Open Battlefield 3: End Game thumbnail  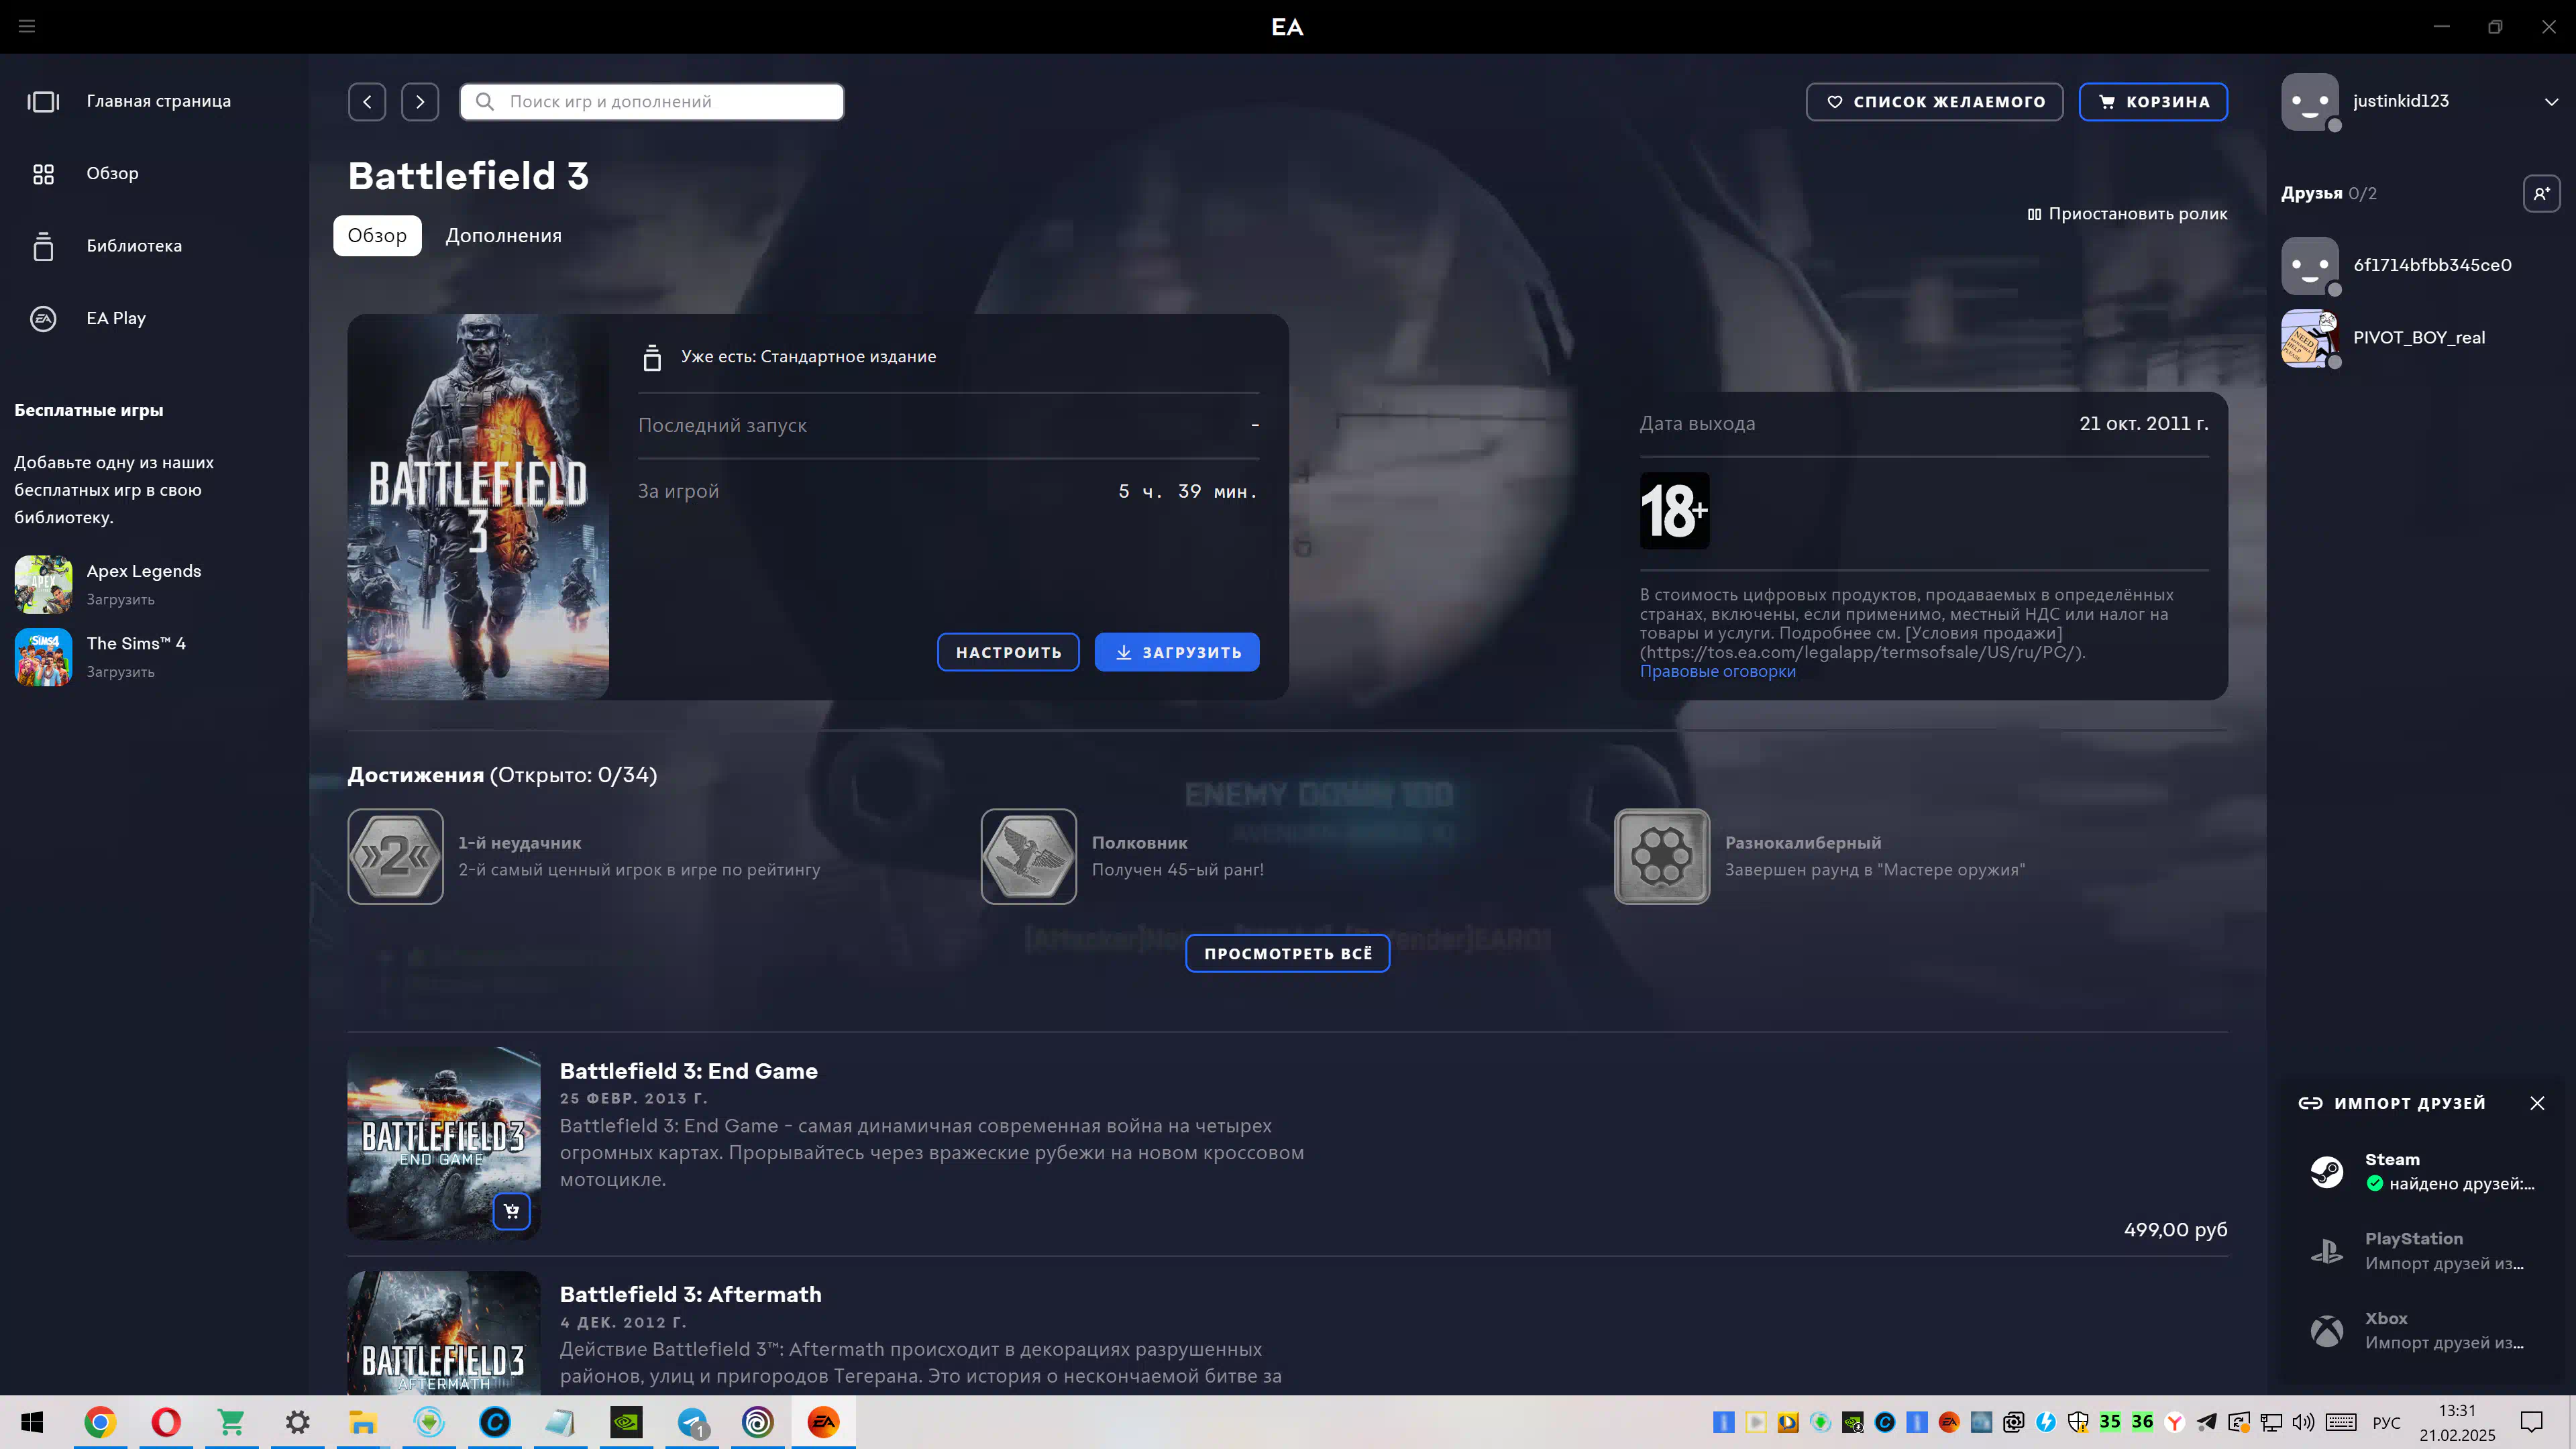point(443,1143)
